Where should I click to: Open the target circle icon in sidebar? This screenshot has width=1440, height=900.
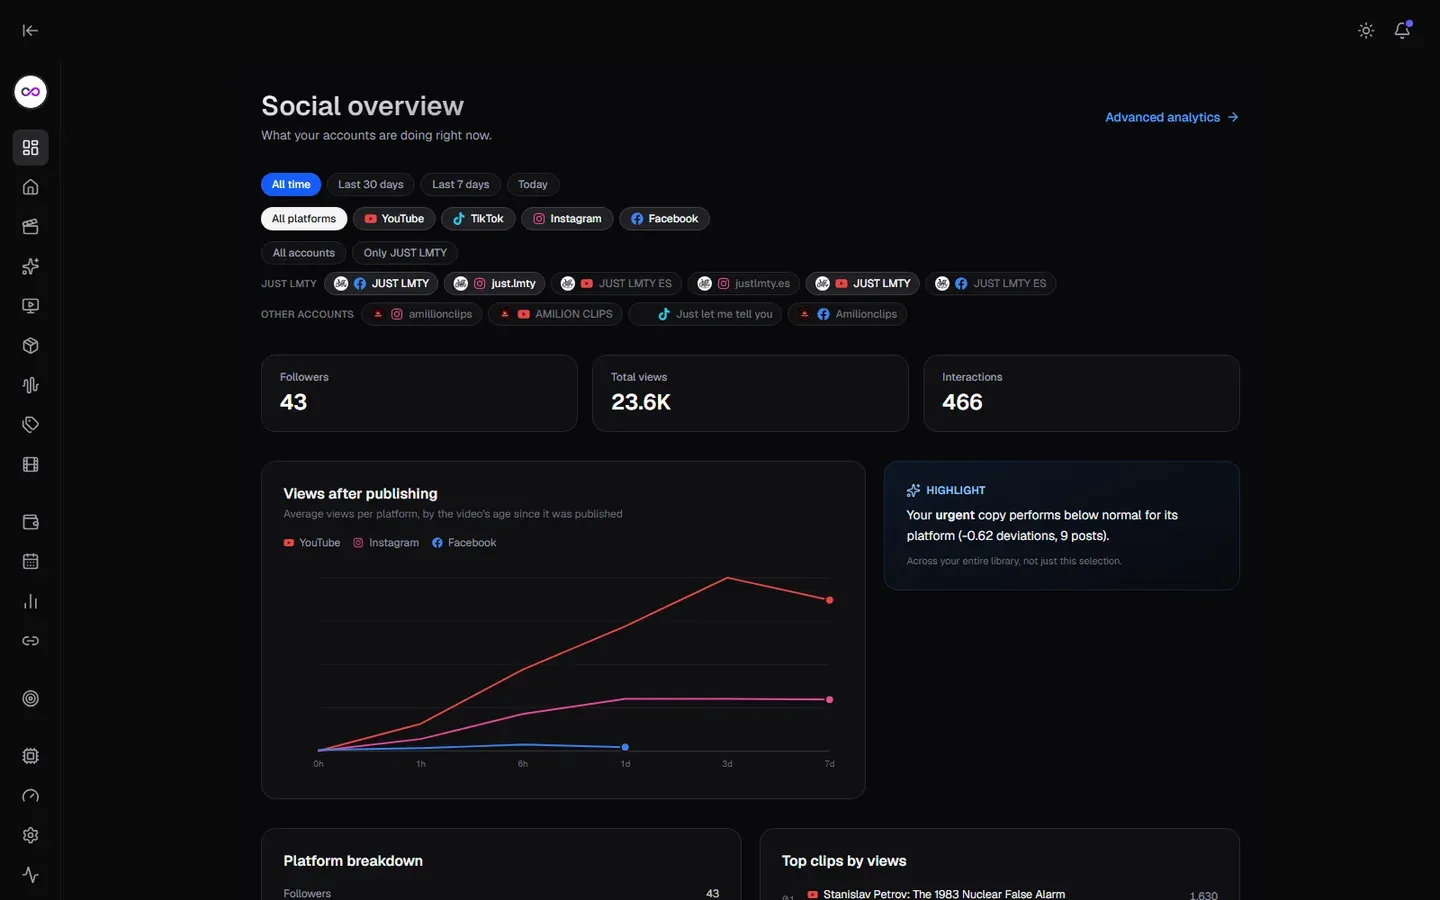point(31,699)
